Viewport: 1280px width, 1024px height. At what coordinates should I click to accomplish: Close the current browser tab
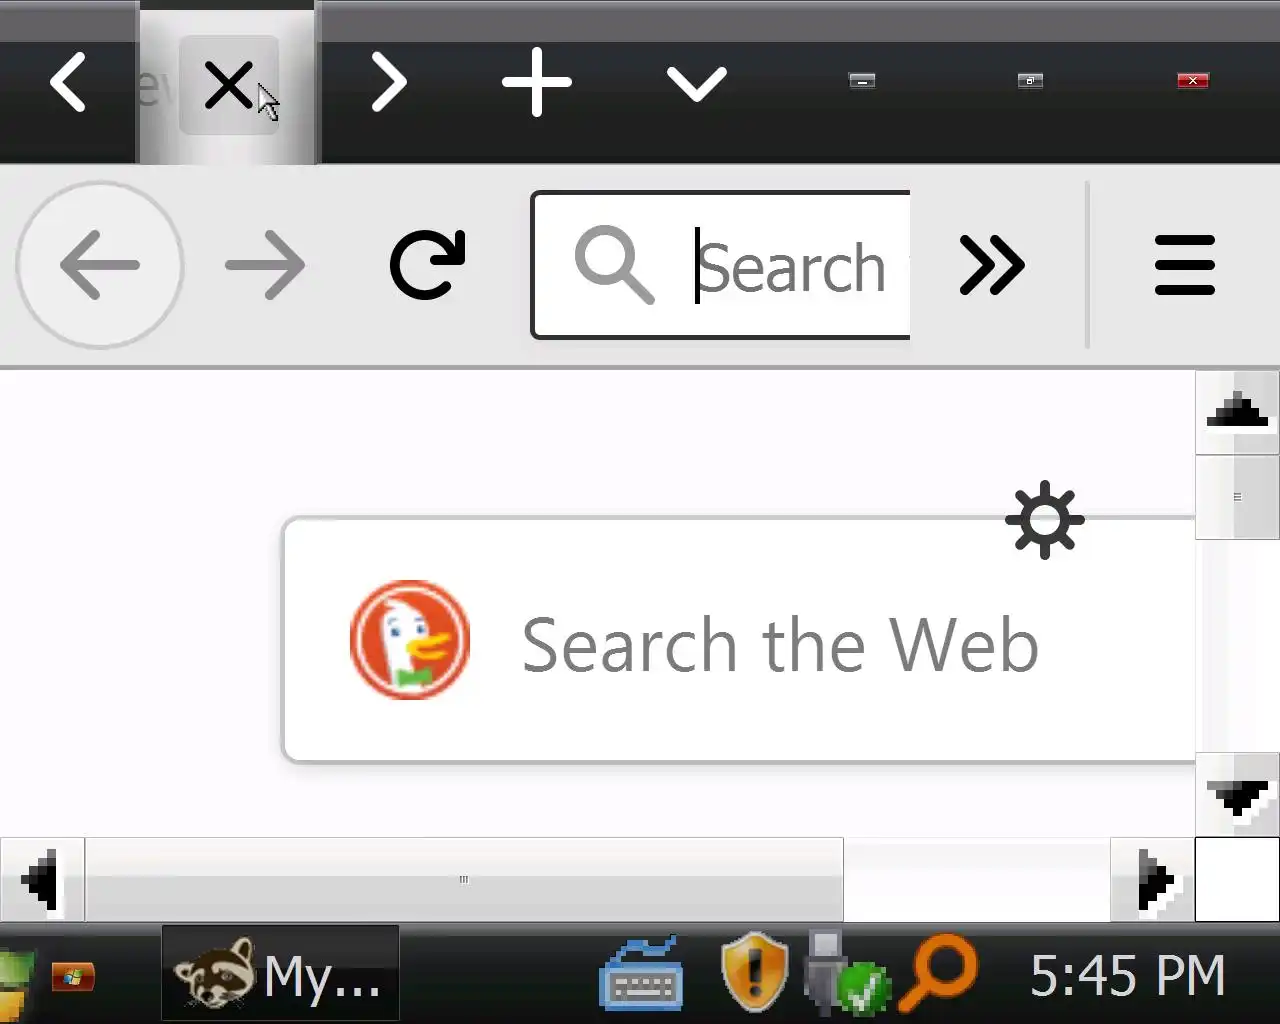click(x=228, y=85)
